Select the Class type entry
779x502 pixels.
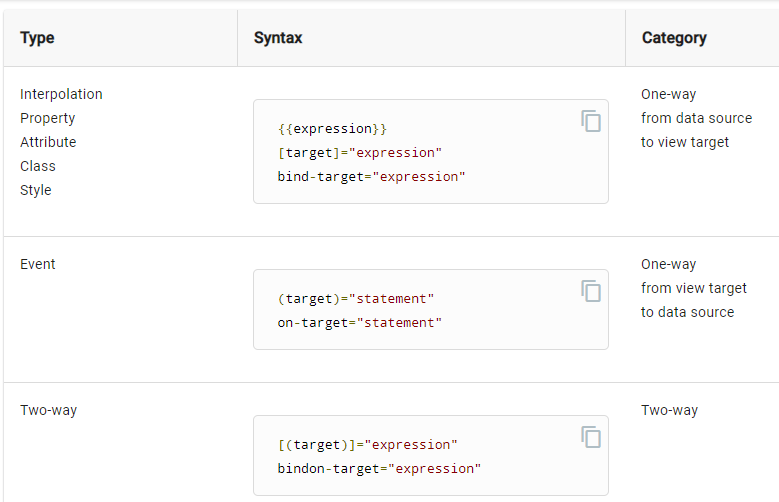pyautogui.click(x=38, y=166)
